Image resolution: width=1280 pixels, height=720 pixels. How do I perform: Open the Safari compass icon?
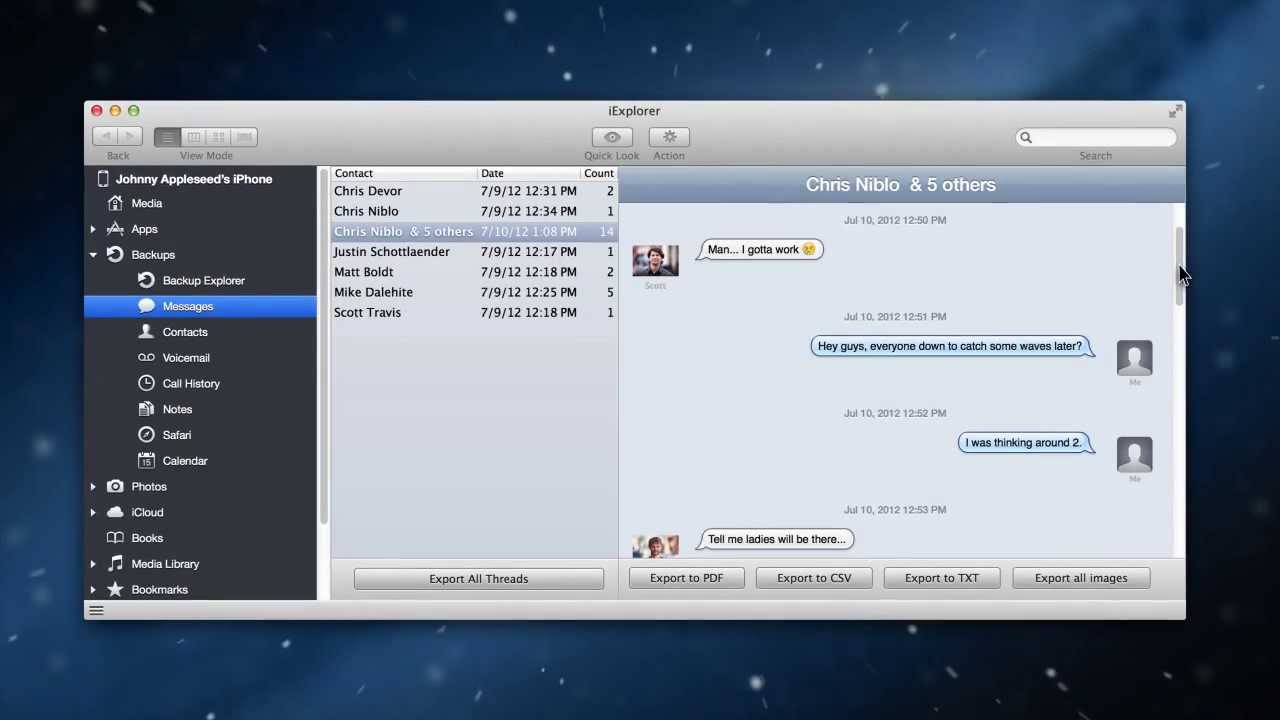point(146,435)
